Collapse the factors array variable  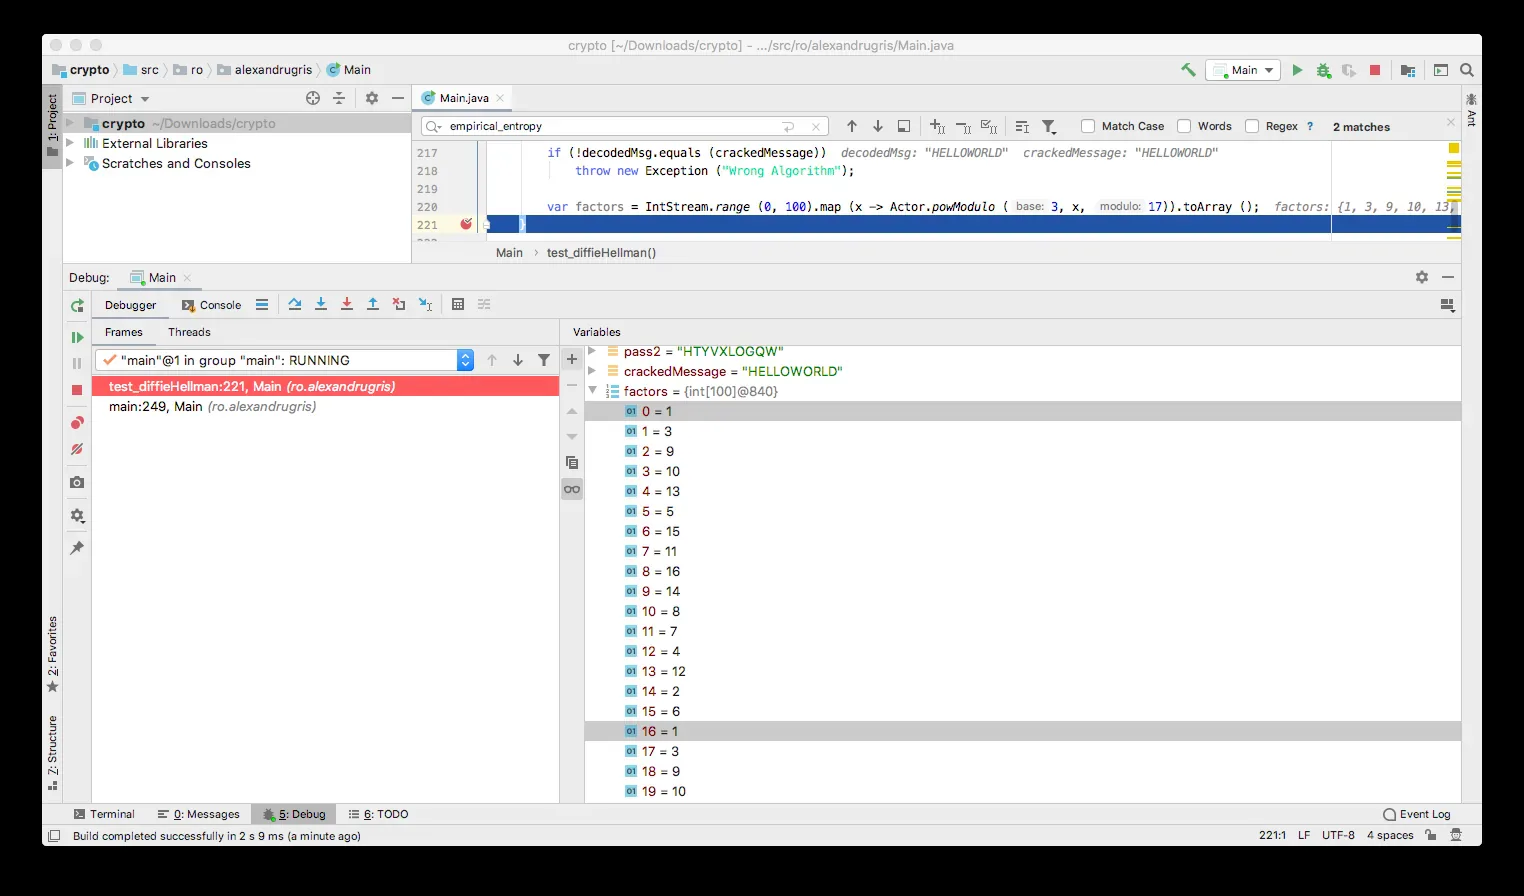click(x=592, y=391)
